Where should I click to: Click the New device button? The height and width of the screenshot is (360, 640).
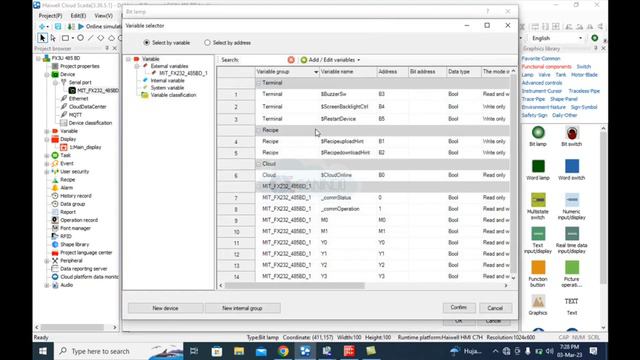coord(165,308)
